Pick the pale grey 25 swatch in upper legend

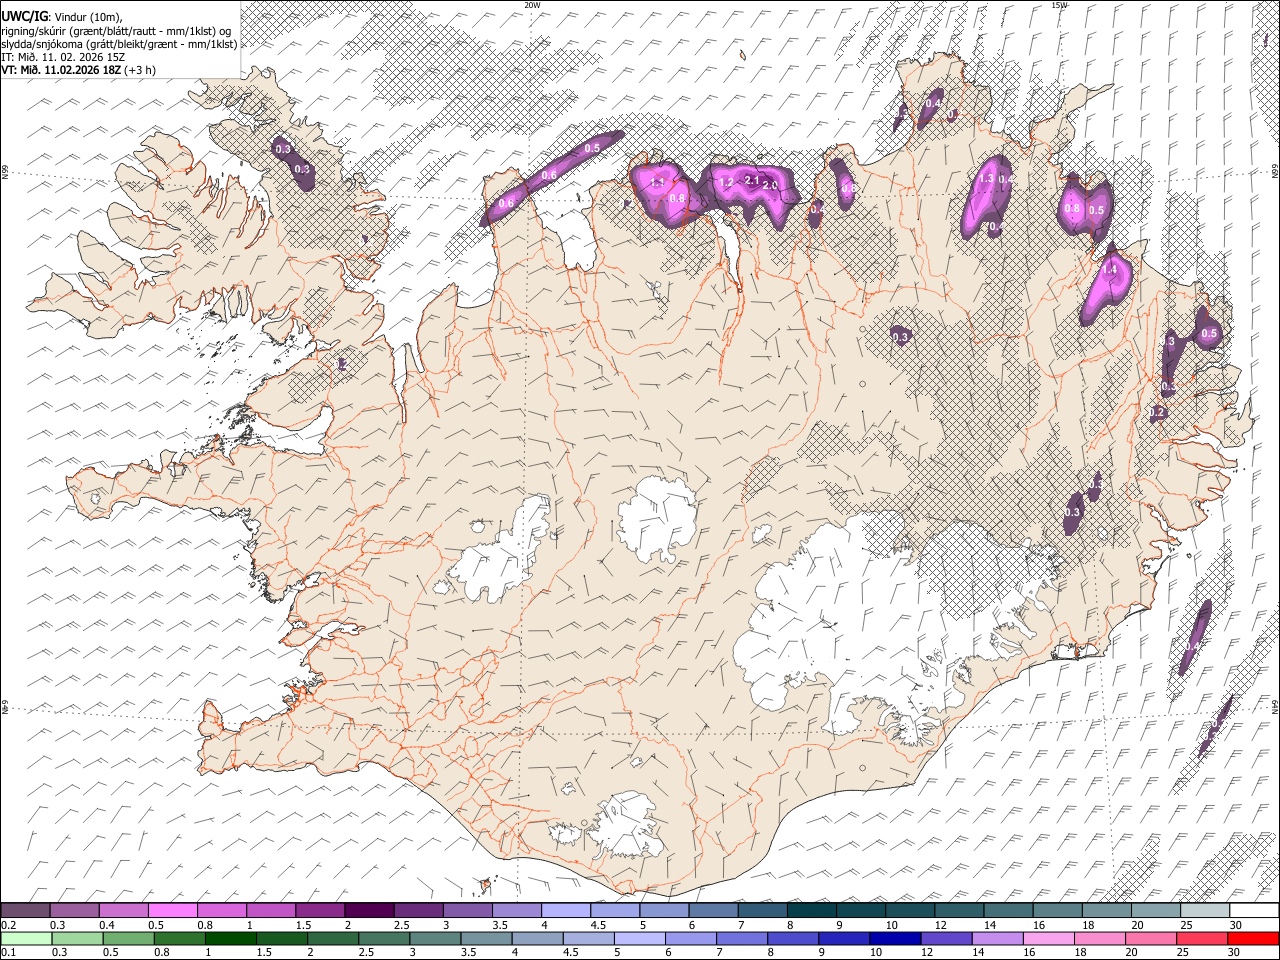(1205, 910)
